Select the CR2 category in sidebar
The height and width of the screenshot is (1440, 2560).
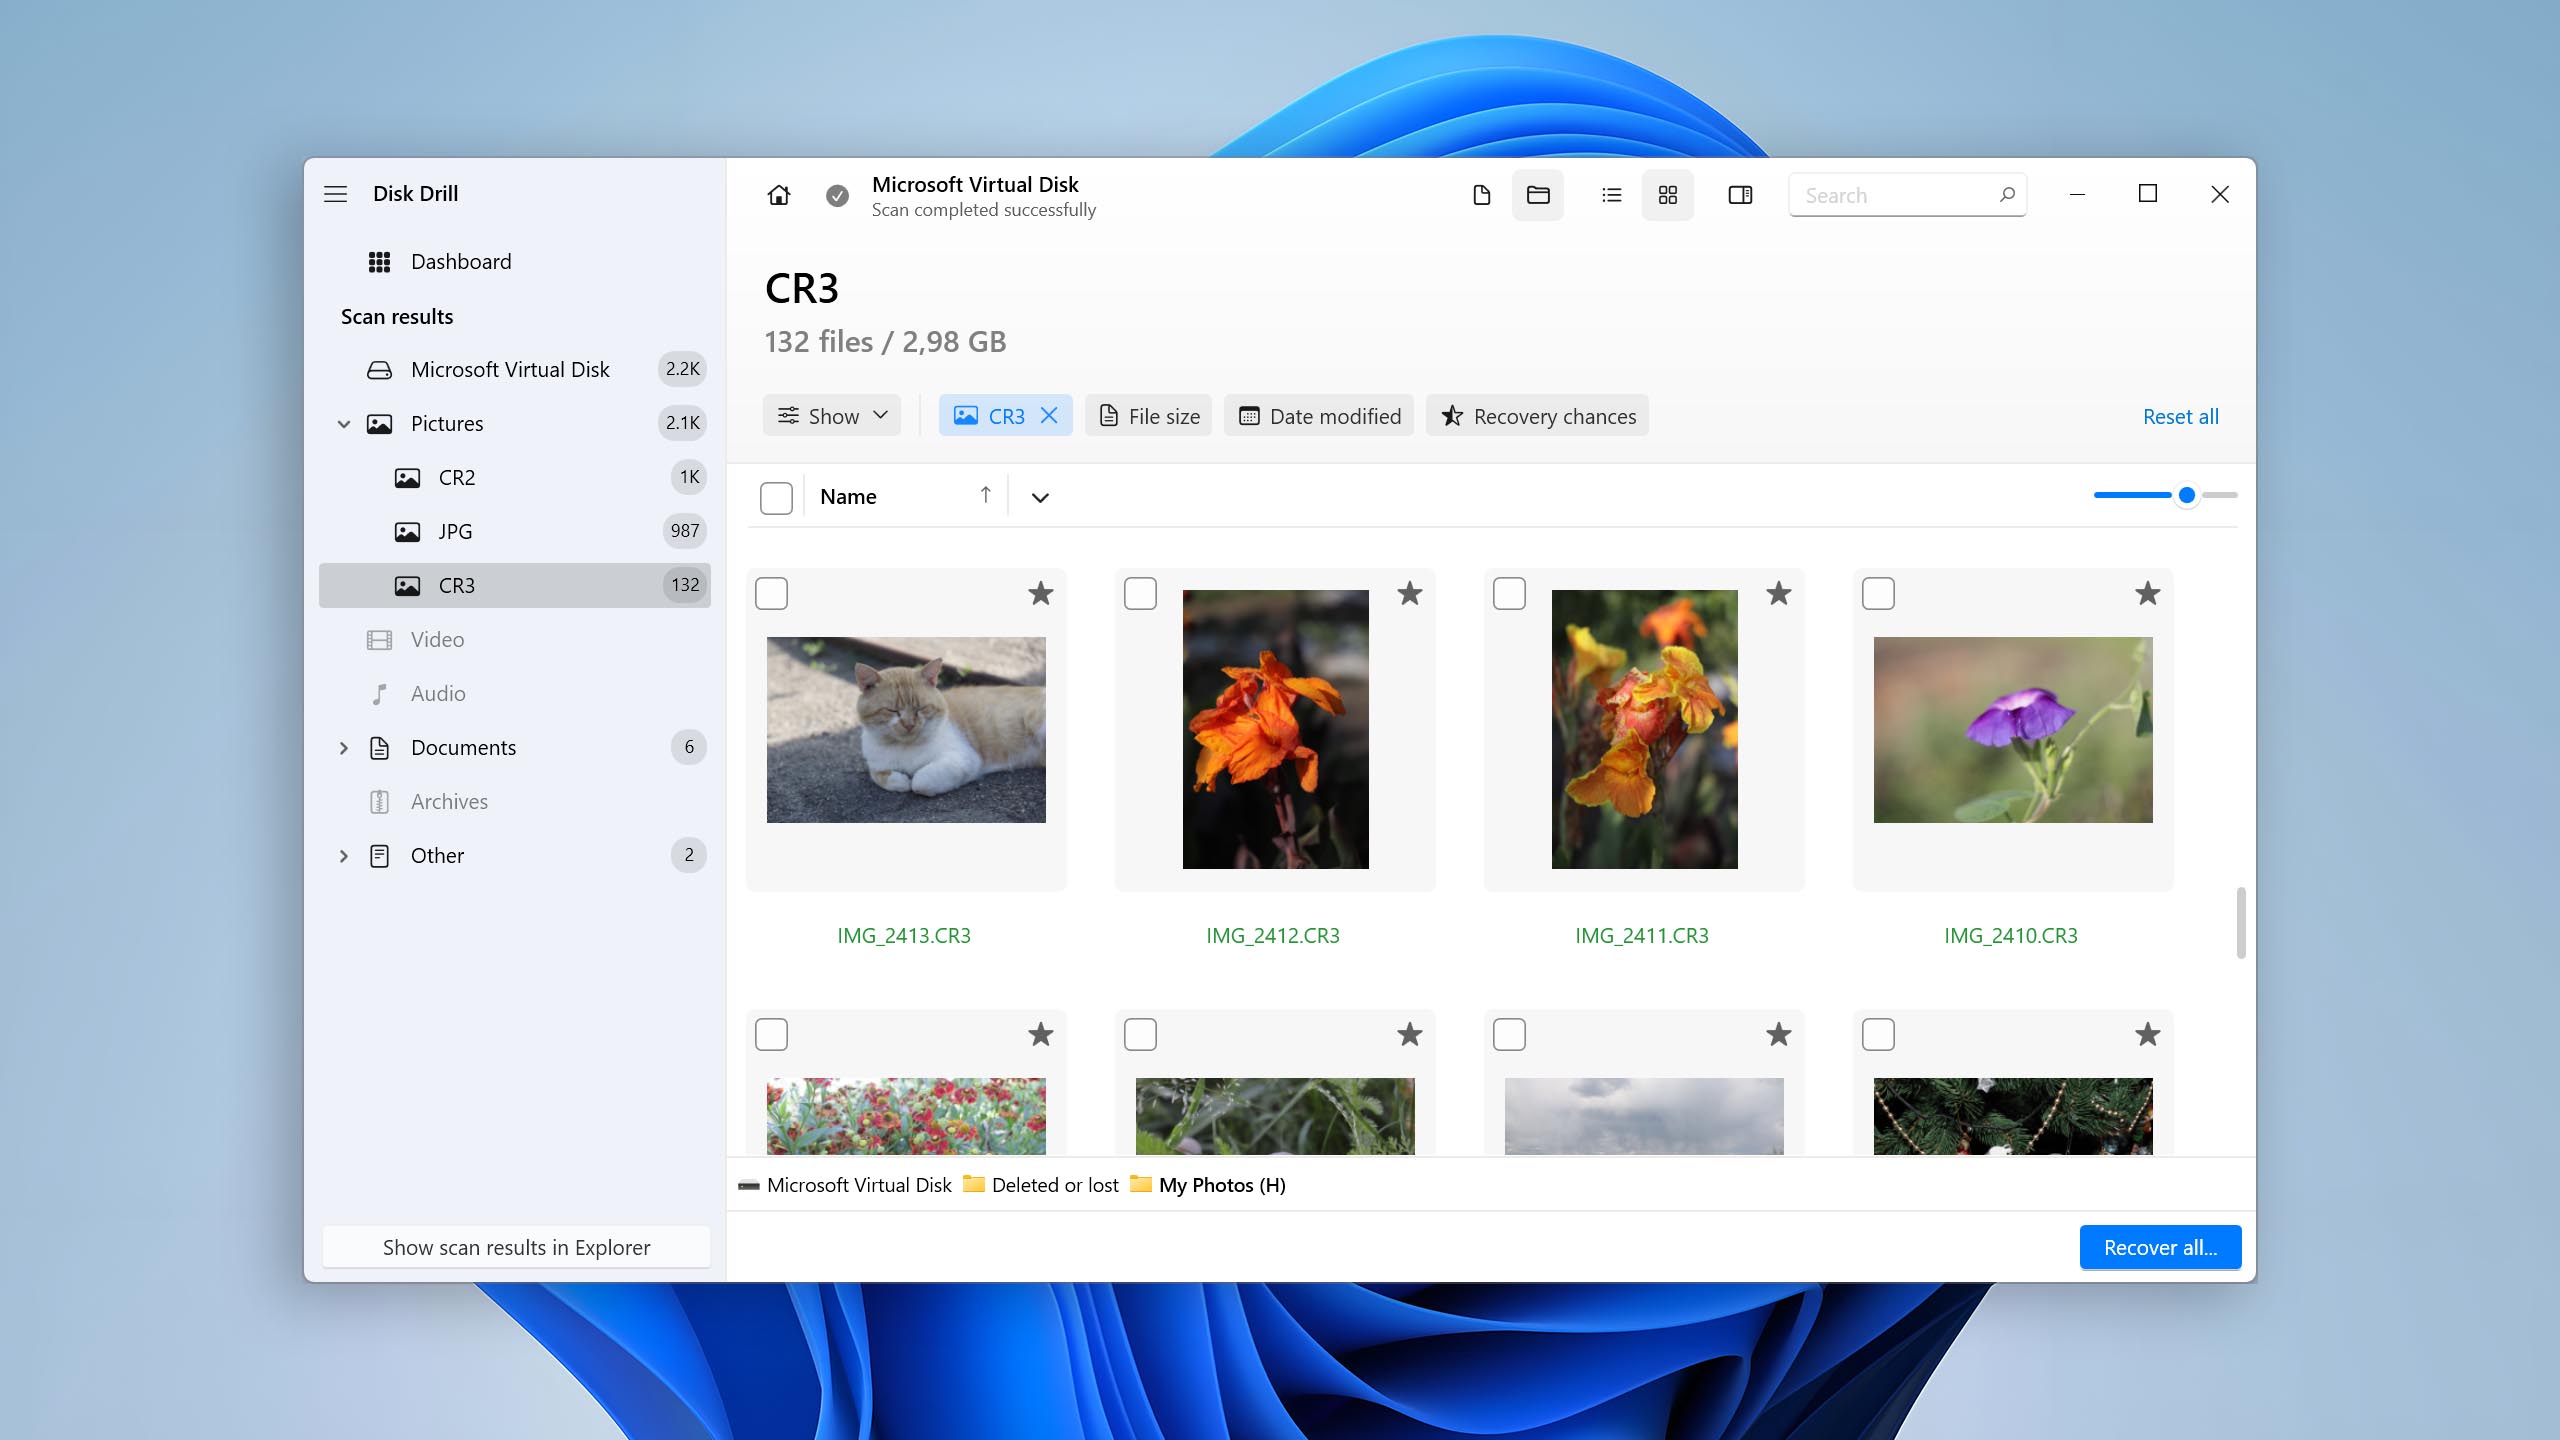(515, 478)
